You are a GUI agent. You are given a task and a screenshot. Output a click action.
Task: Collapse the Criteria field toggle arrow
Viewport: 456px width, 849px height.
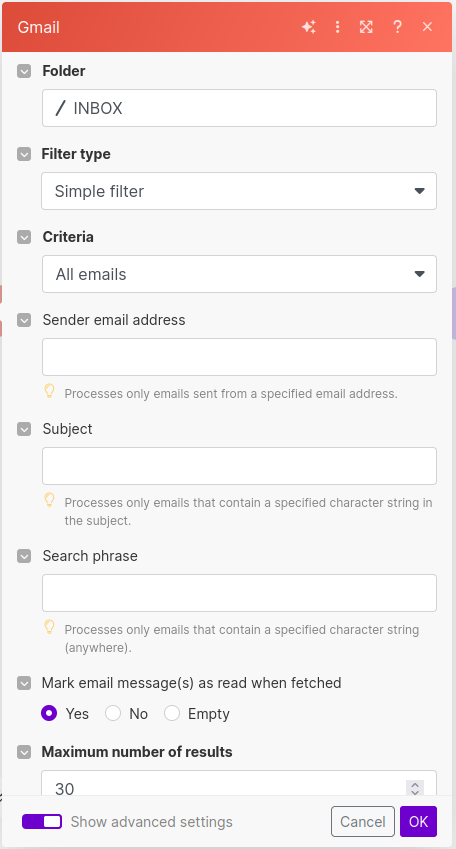pos(24,237)
